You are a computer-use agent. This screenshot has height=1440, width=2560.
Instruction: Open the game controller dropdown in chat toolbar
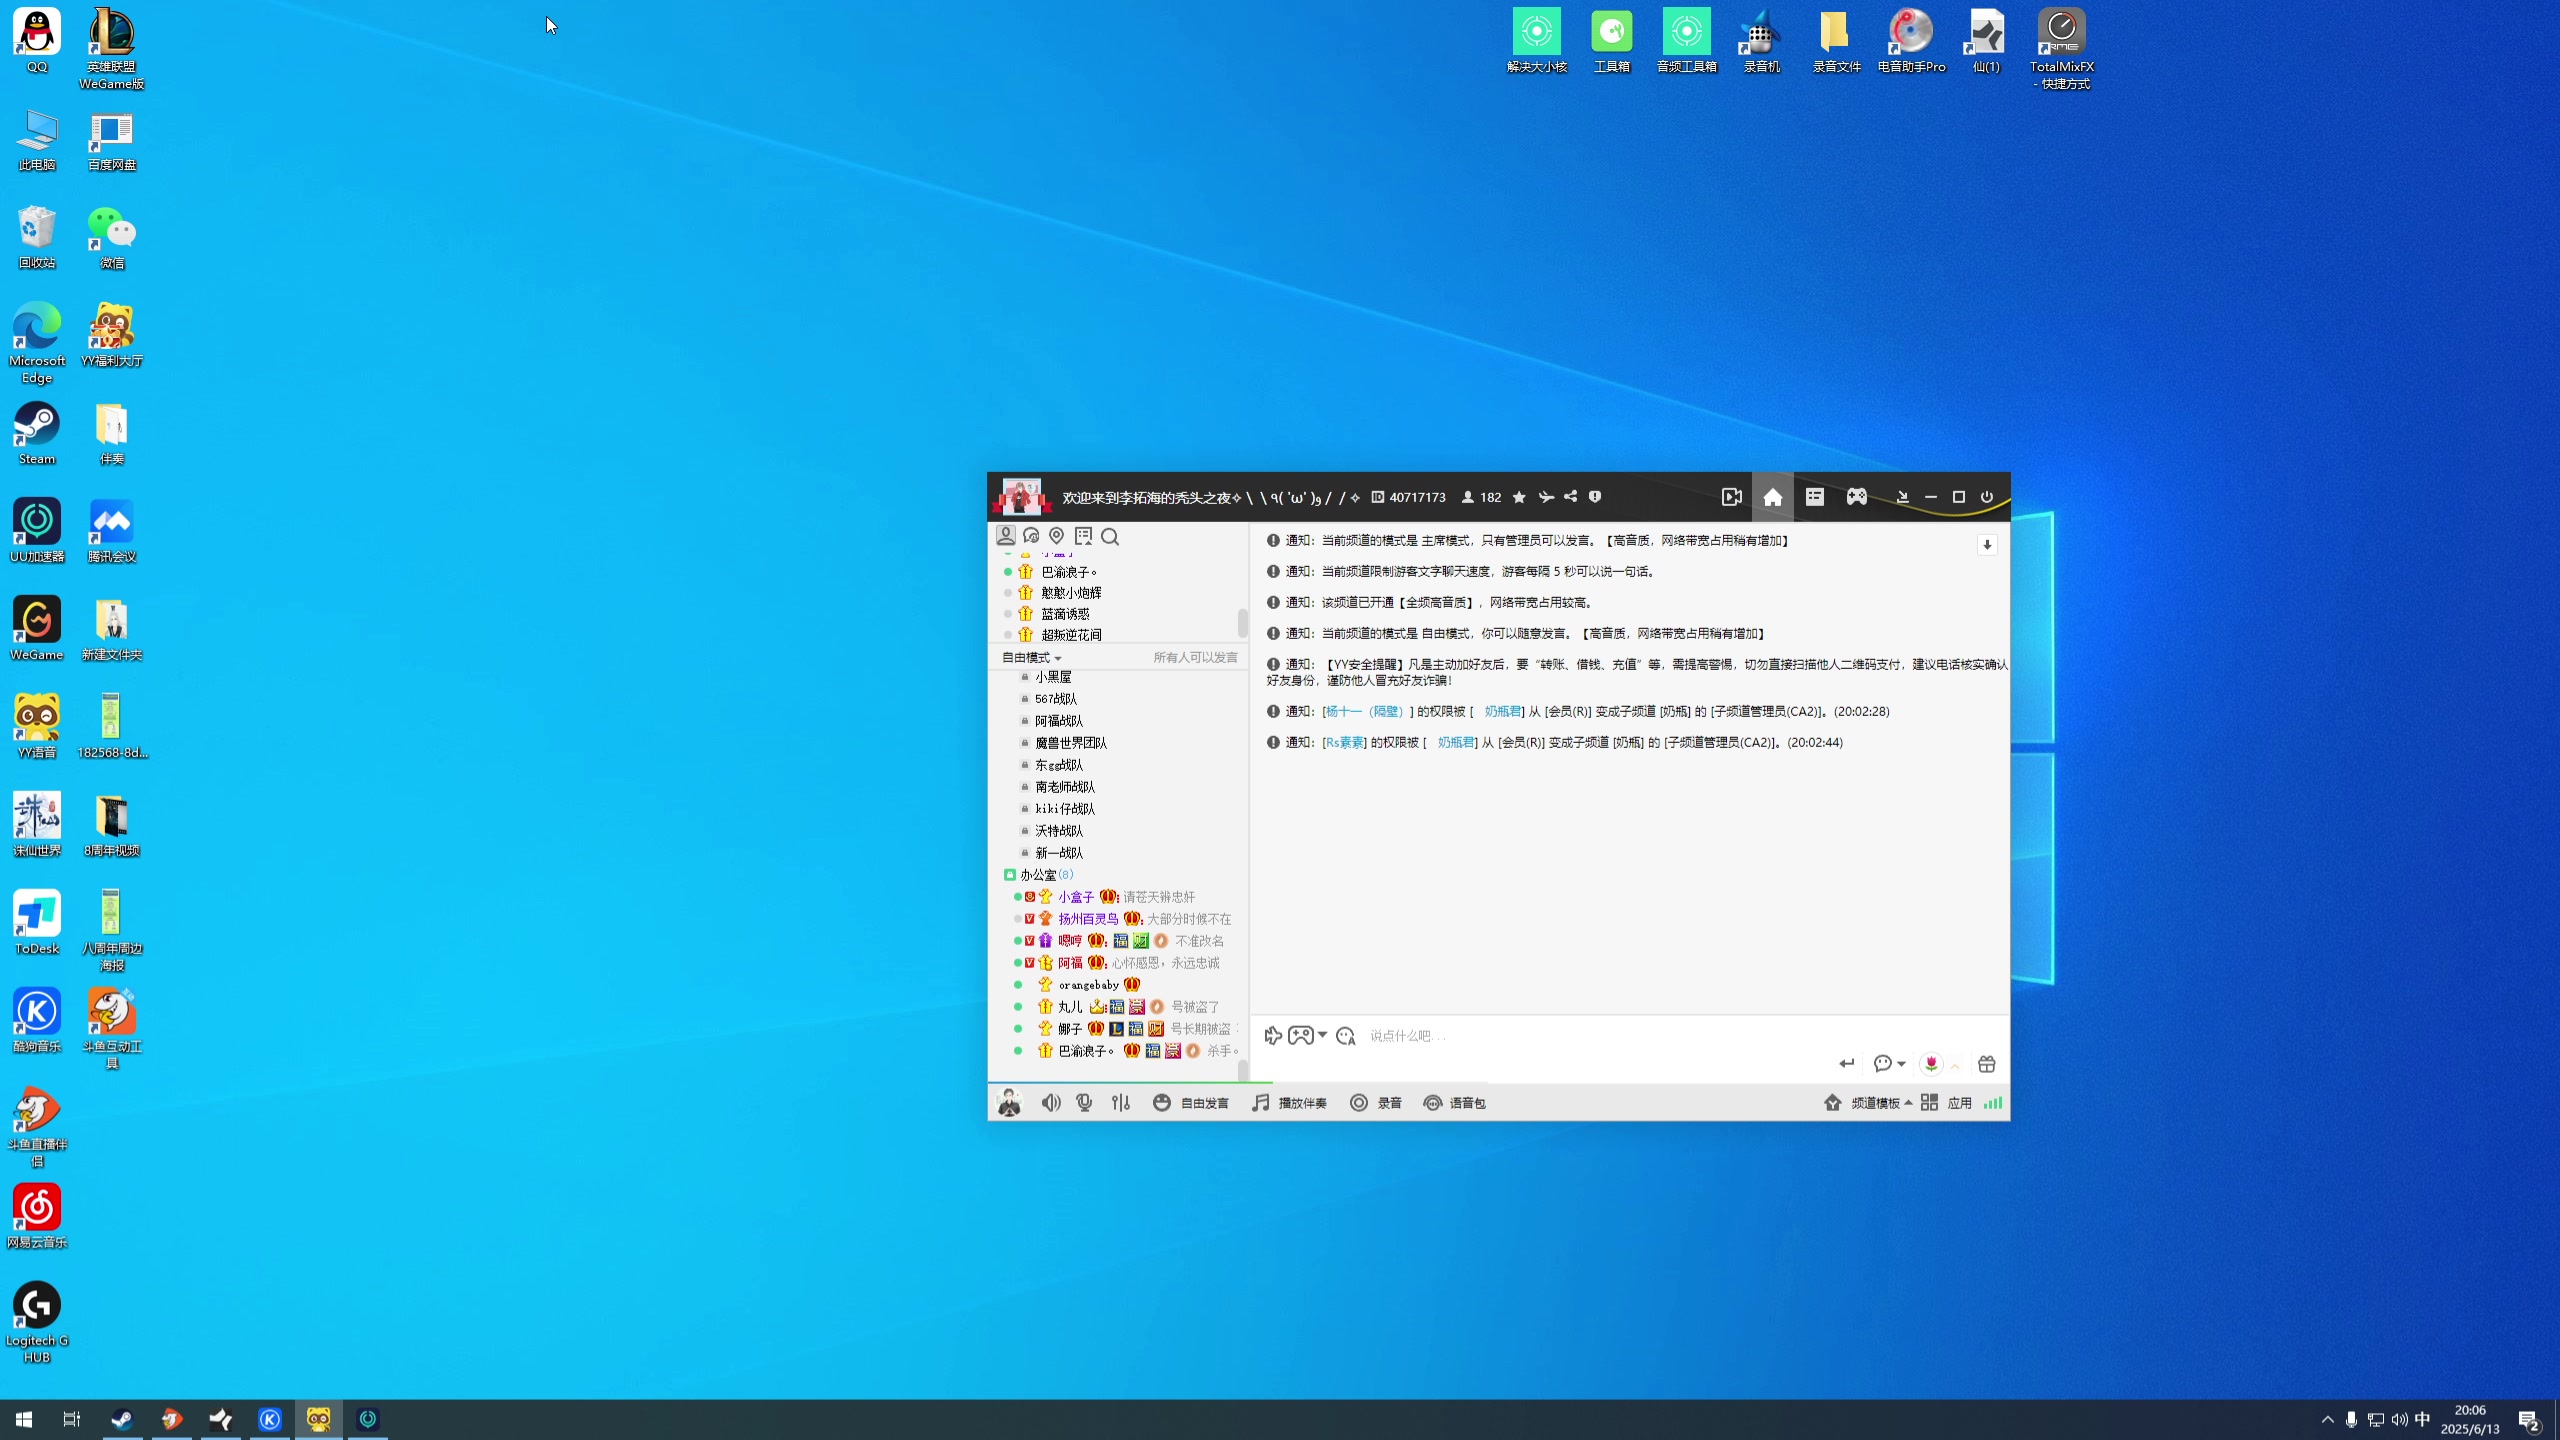click(1307, 1036)
